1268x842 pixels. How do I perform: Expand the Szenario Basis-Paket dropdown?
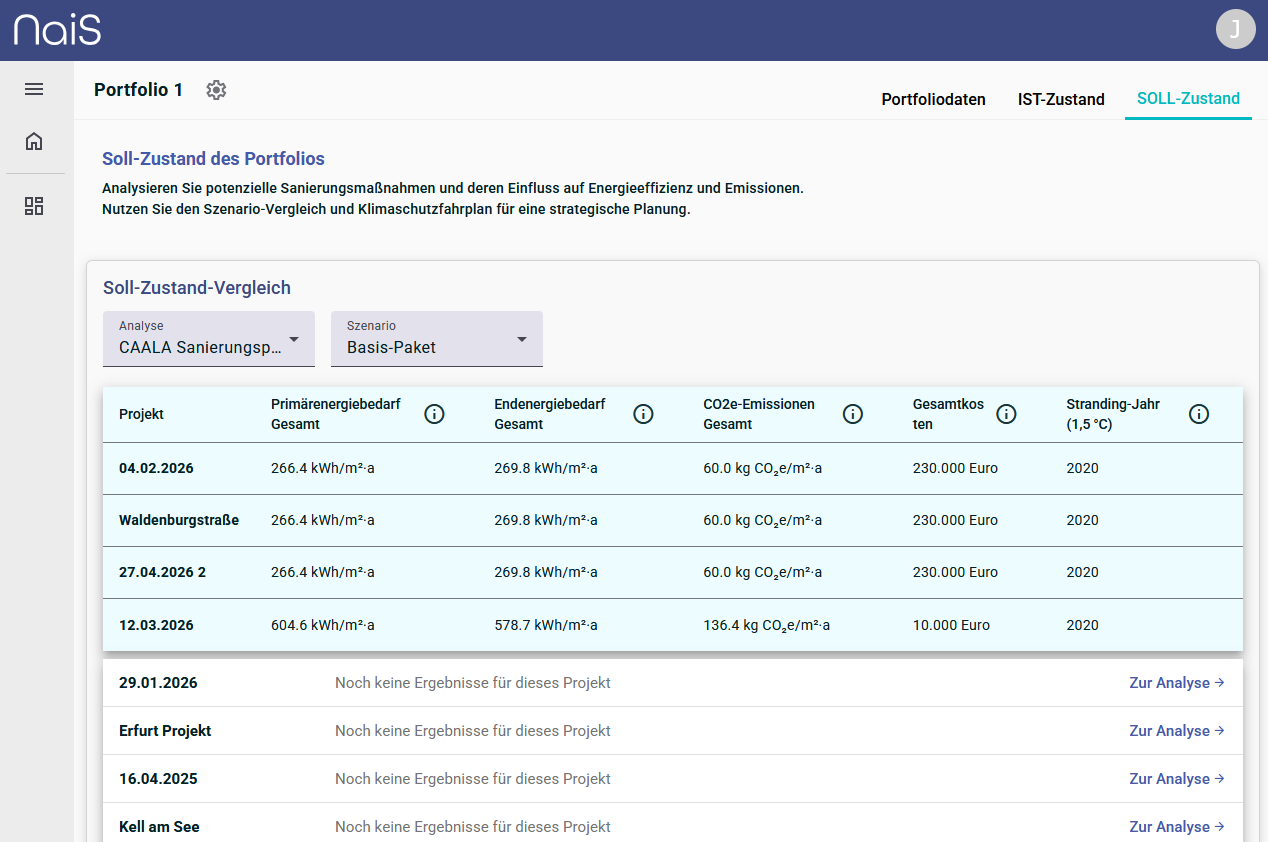click(437, 339)
